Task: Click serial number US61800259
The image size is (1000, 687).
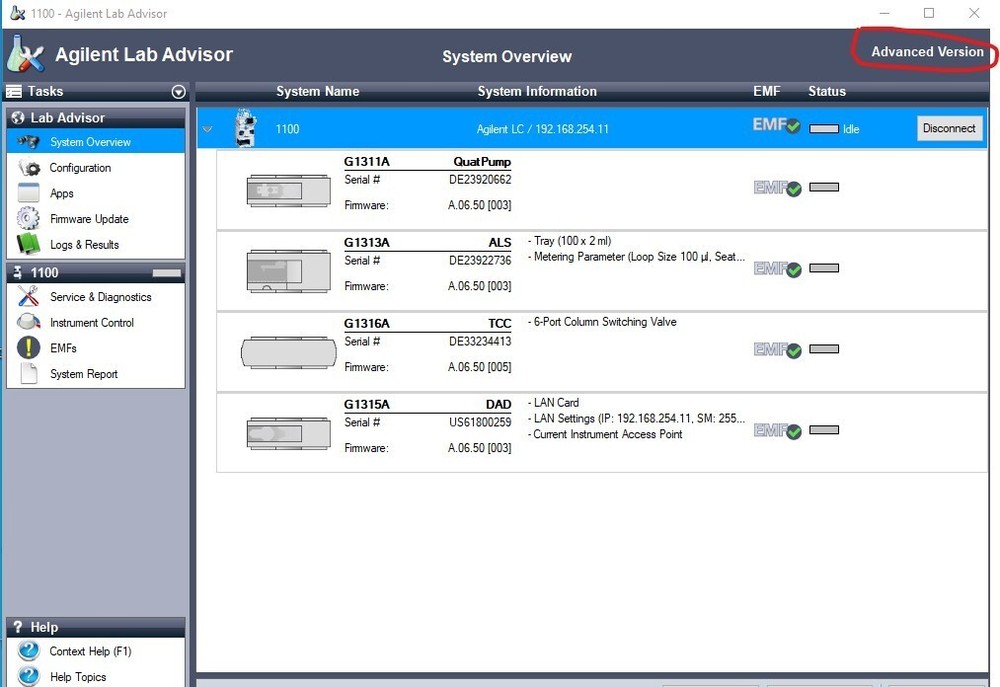Action: (480, 423)
